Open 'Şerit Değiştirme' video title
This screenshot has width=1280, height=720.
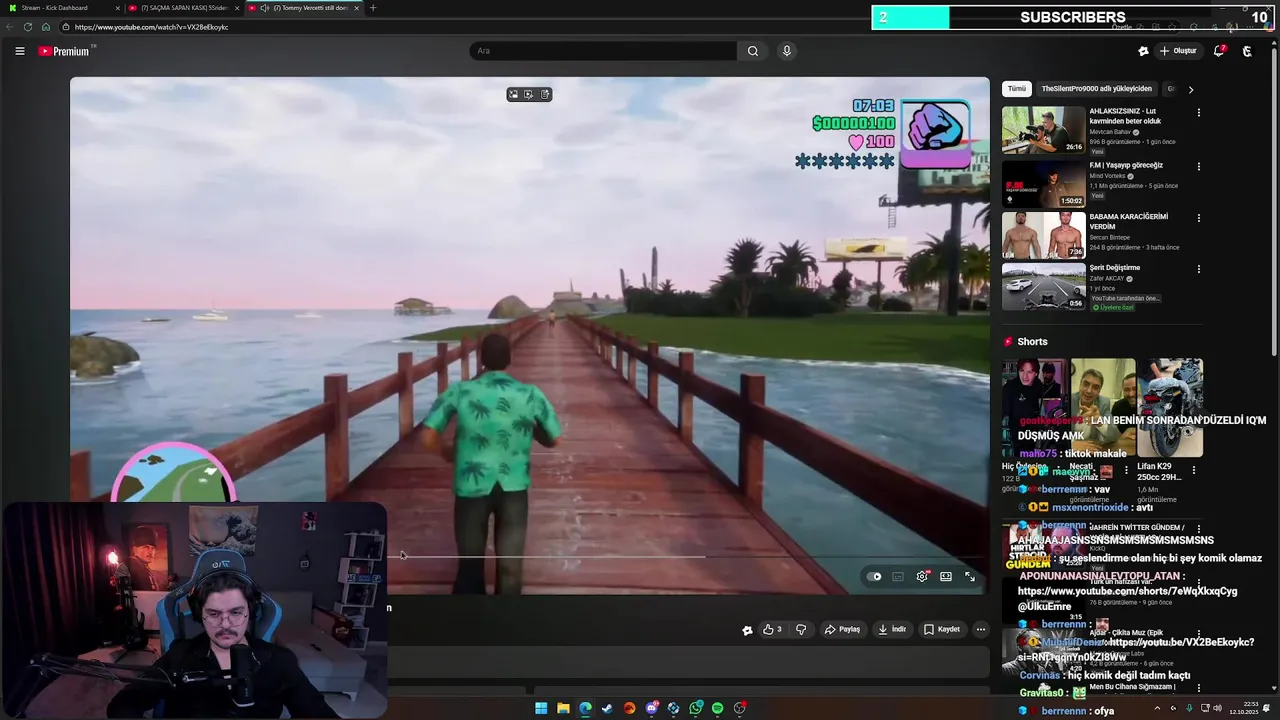click(1115, 268)
